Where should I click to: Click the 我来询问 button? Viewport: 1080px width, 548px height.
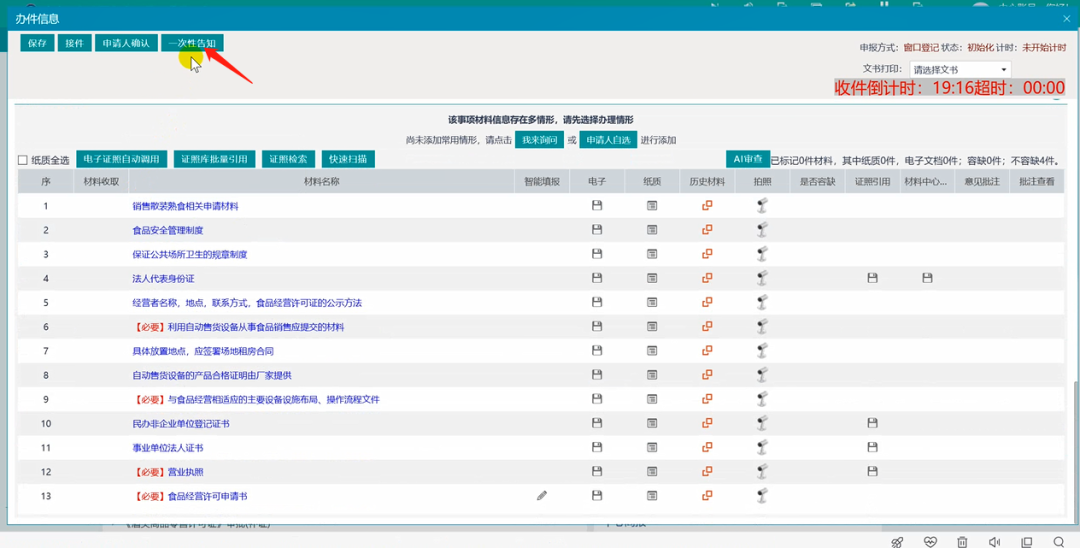(539, 140)
